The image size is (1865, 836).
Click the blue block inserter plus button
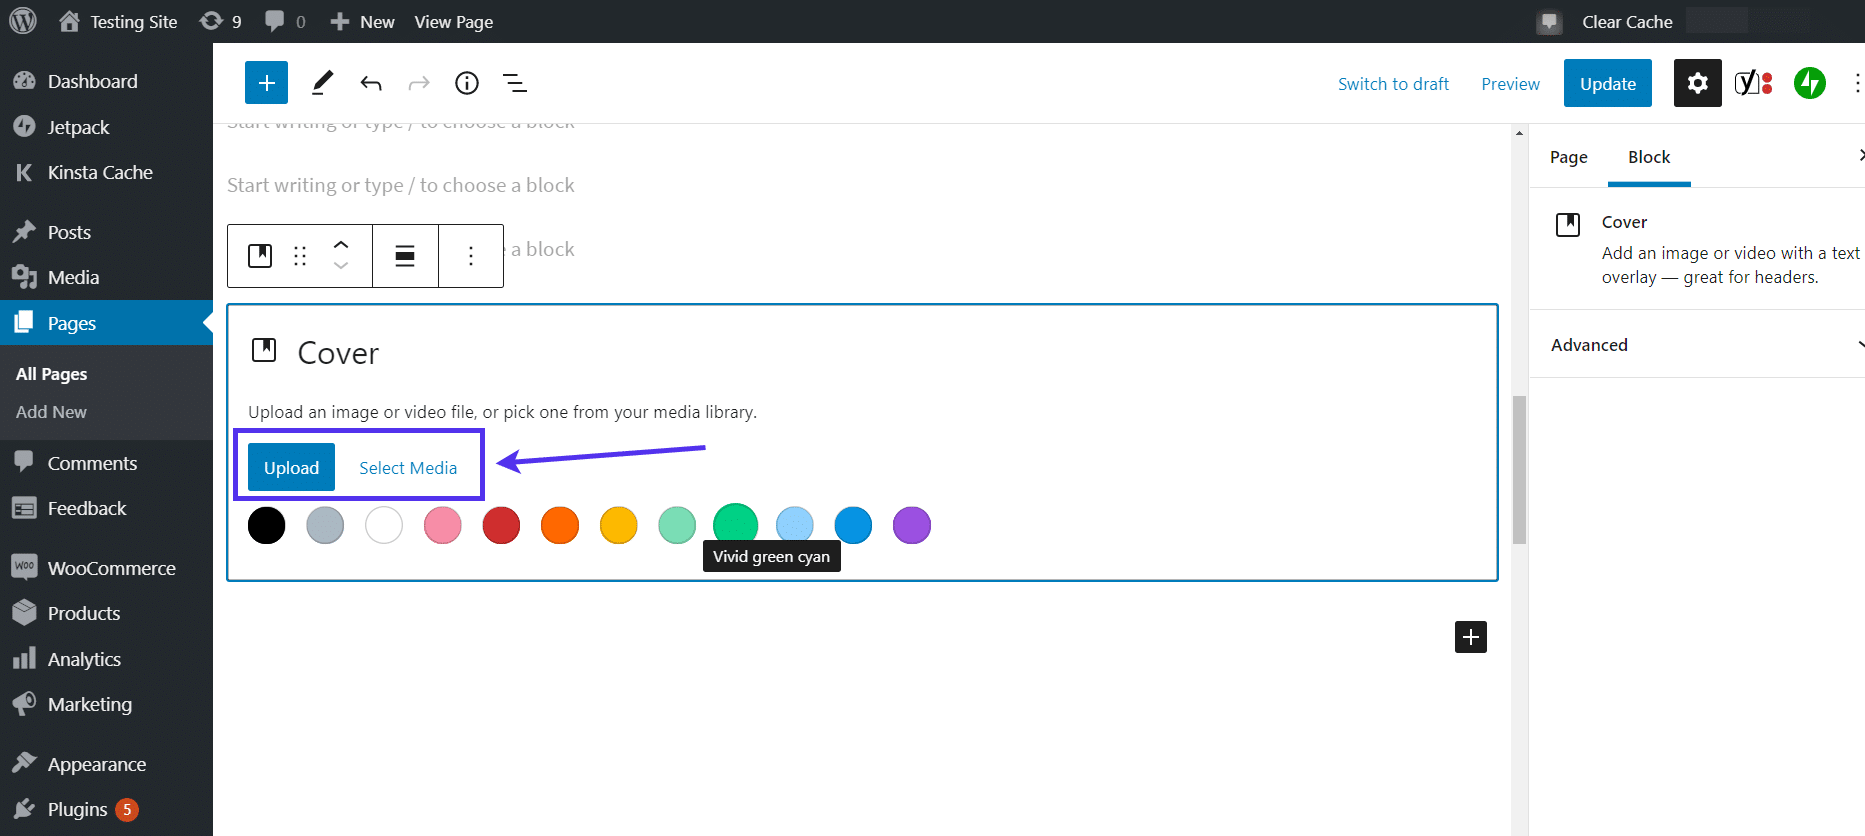266,83
